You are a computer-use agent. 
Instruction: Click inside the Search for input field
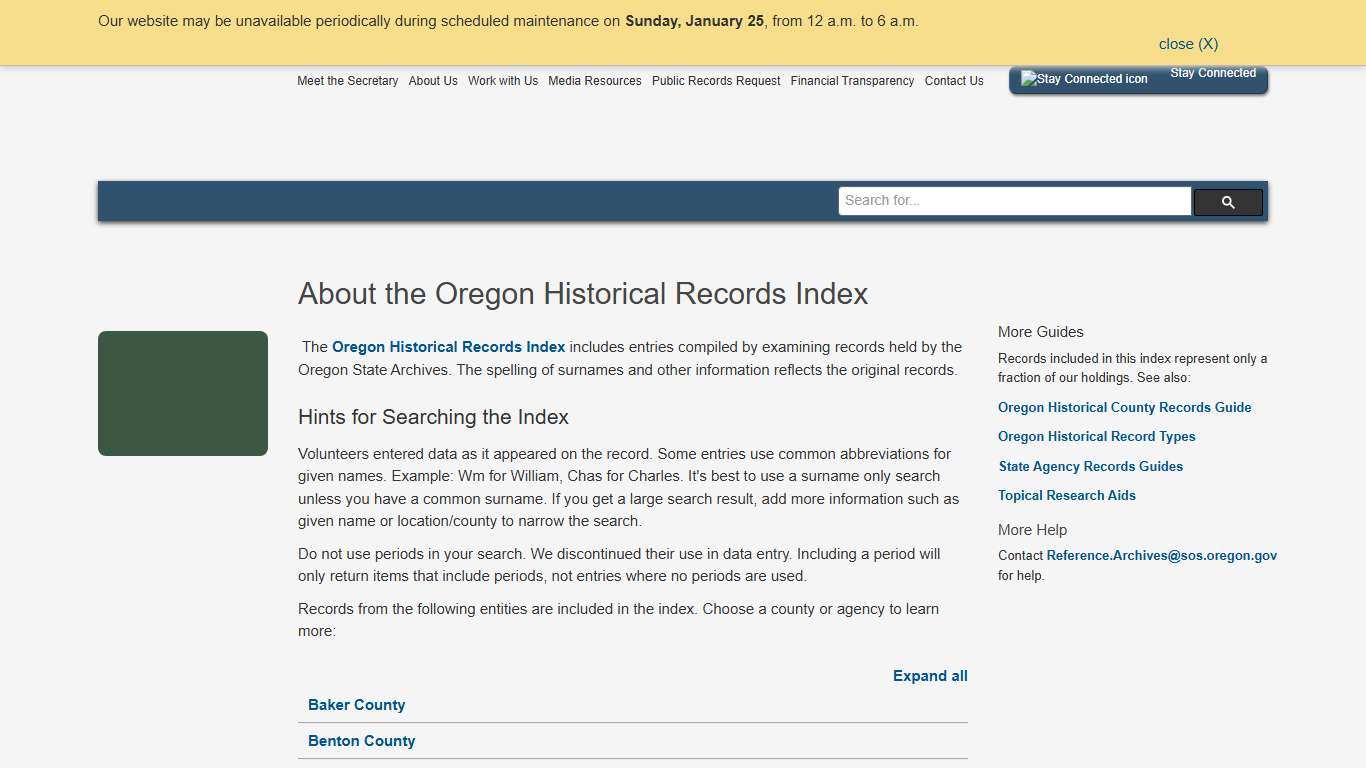[1014, 200]
